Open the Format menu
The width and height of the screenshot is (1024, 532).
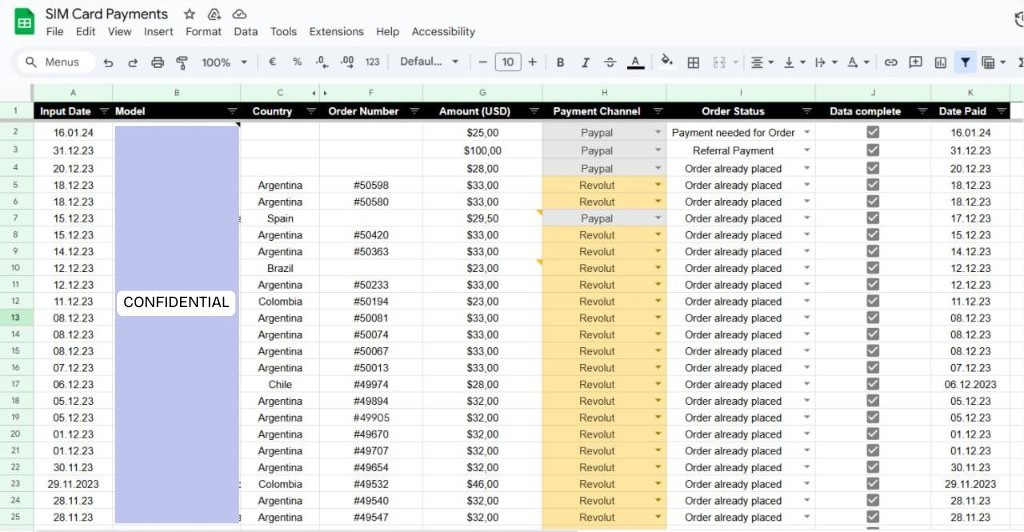click(x=203, y=32)
